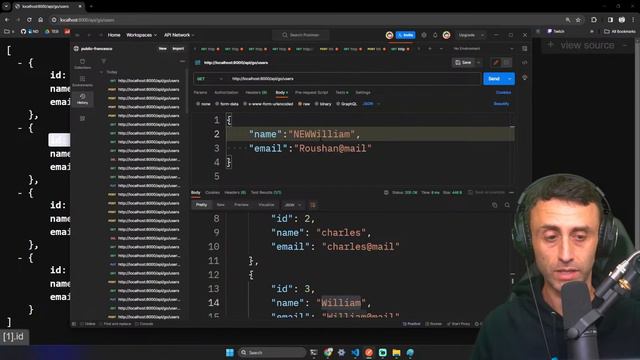The image size is (640, 360).
Task: Open the response Test Results tab
Action: [x=266, y=193]
